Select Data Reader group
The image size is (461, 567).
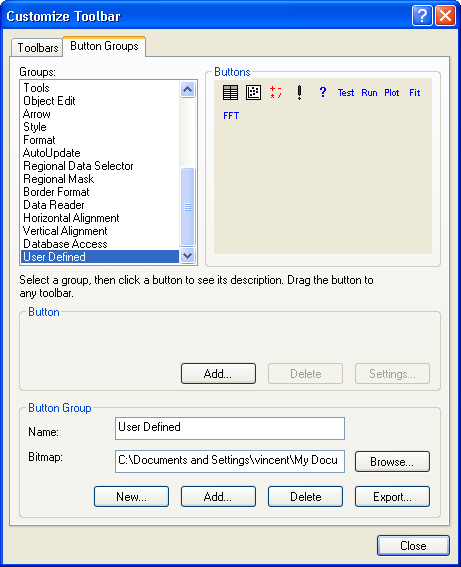click(100, 205)
